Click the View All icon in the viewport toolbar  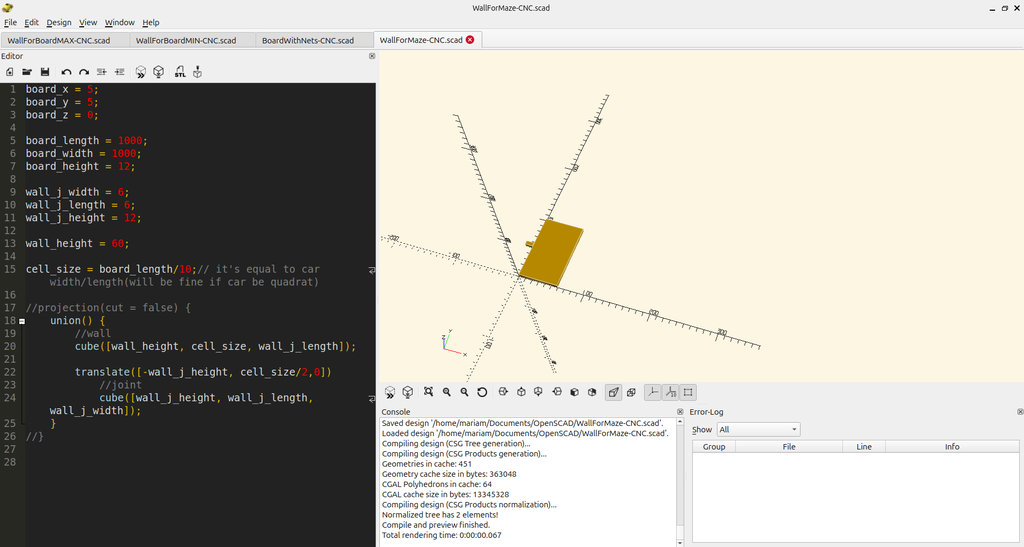(x=428, y=392)
